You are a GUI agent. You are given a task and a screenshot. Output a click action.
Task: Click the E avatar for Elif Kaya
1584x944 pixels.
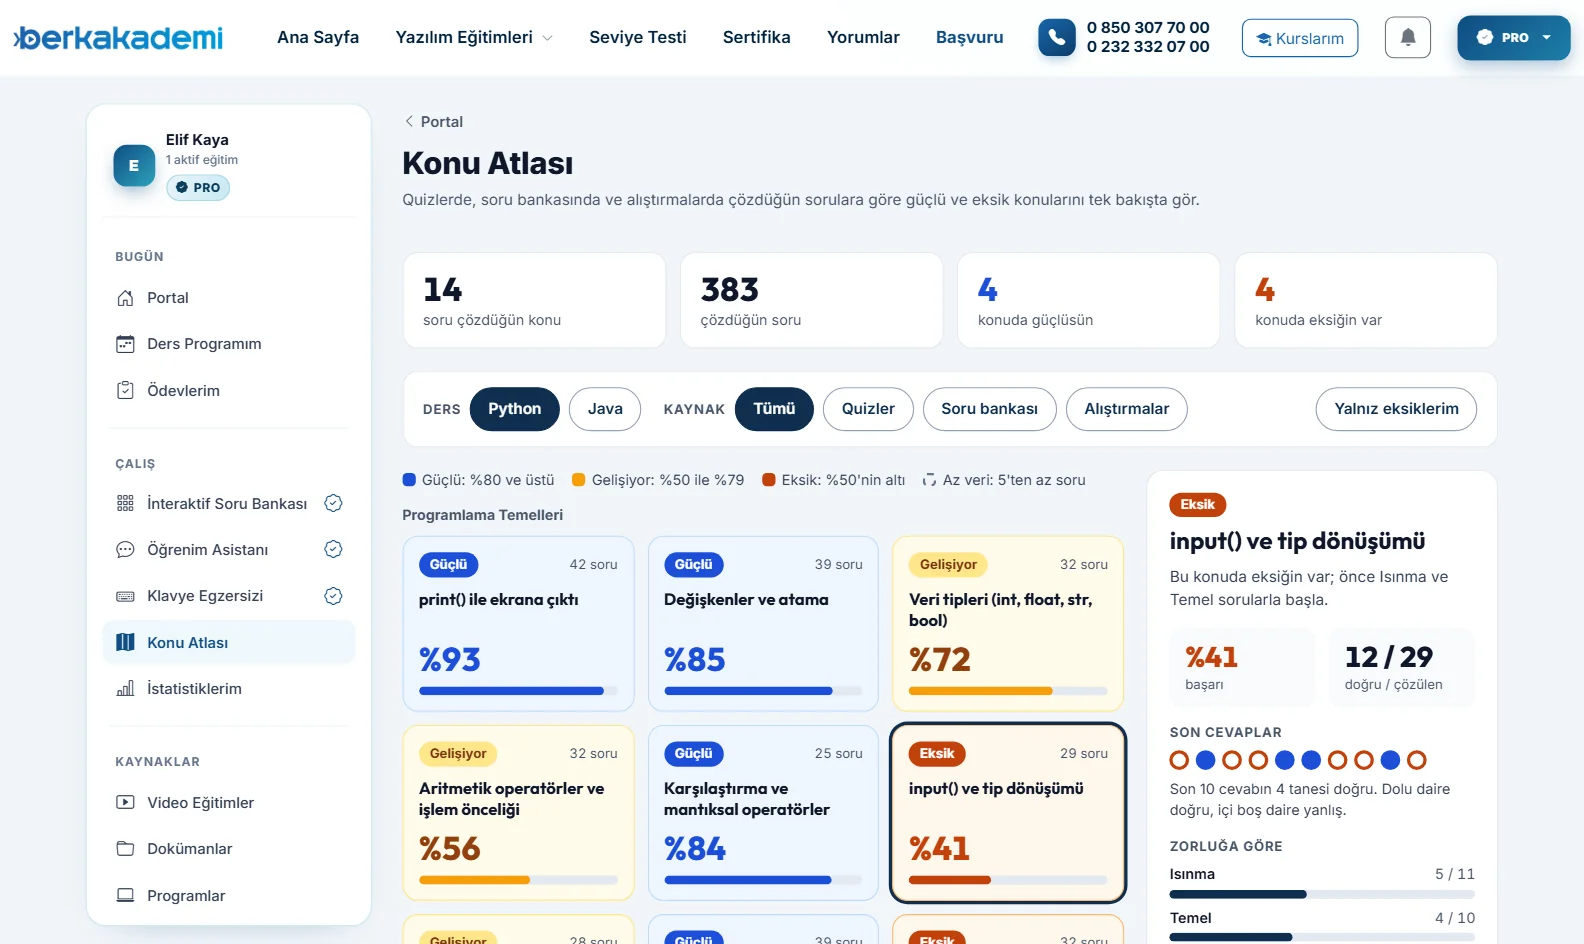[134, 166]
